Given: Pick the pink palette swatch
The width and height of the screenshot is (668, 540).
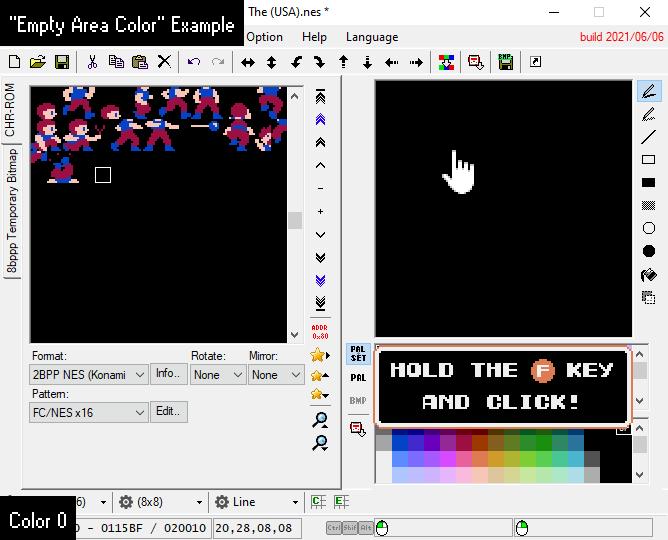Looking at the screenshot, I should pos(464,459).
